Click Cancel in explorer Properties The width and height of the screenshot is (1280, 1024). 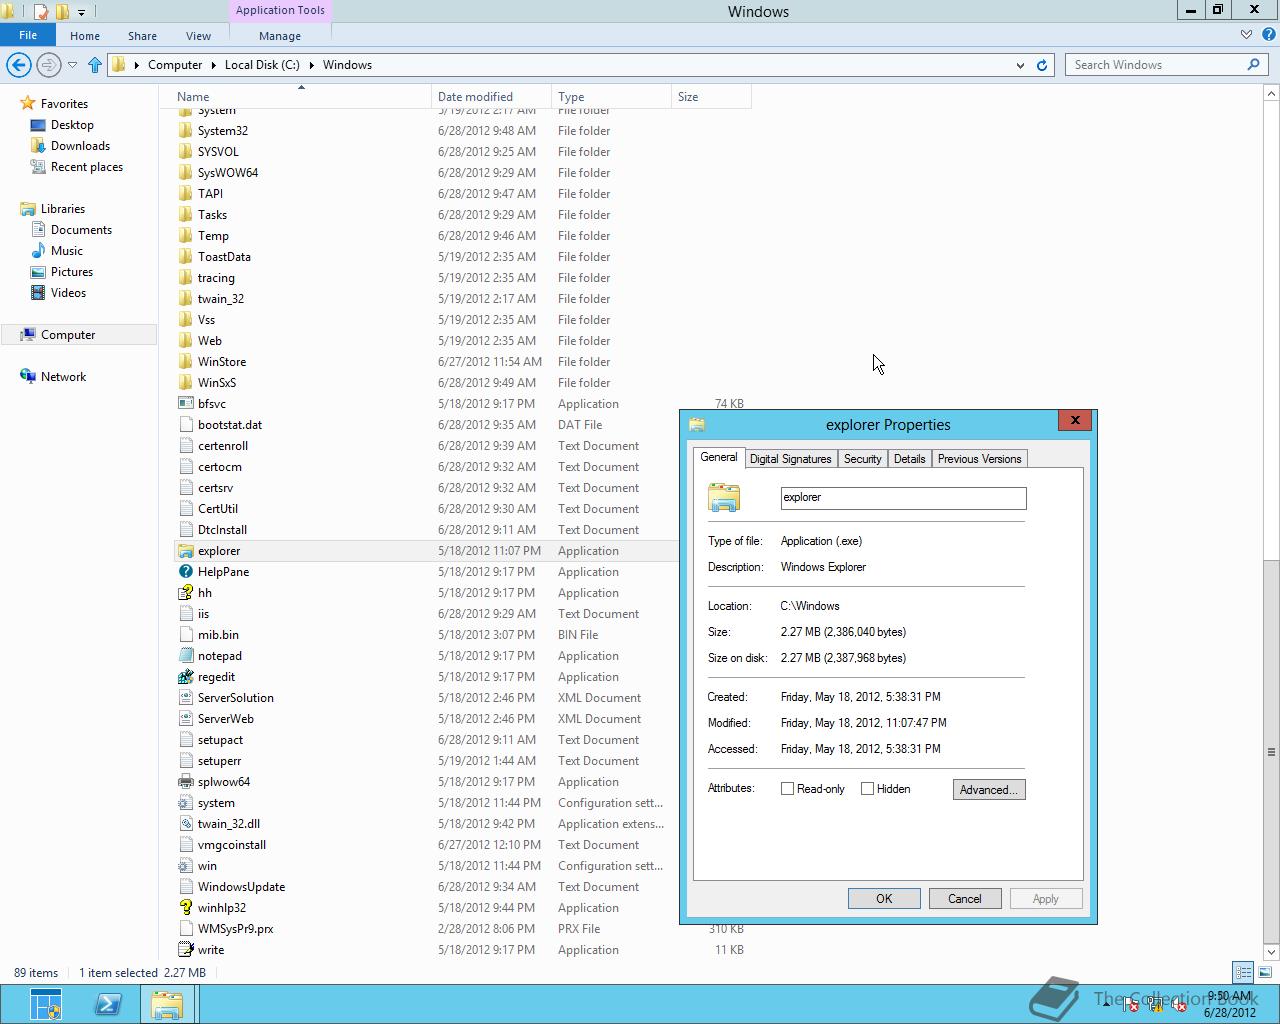pos(965,899)
